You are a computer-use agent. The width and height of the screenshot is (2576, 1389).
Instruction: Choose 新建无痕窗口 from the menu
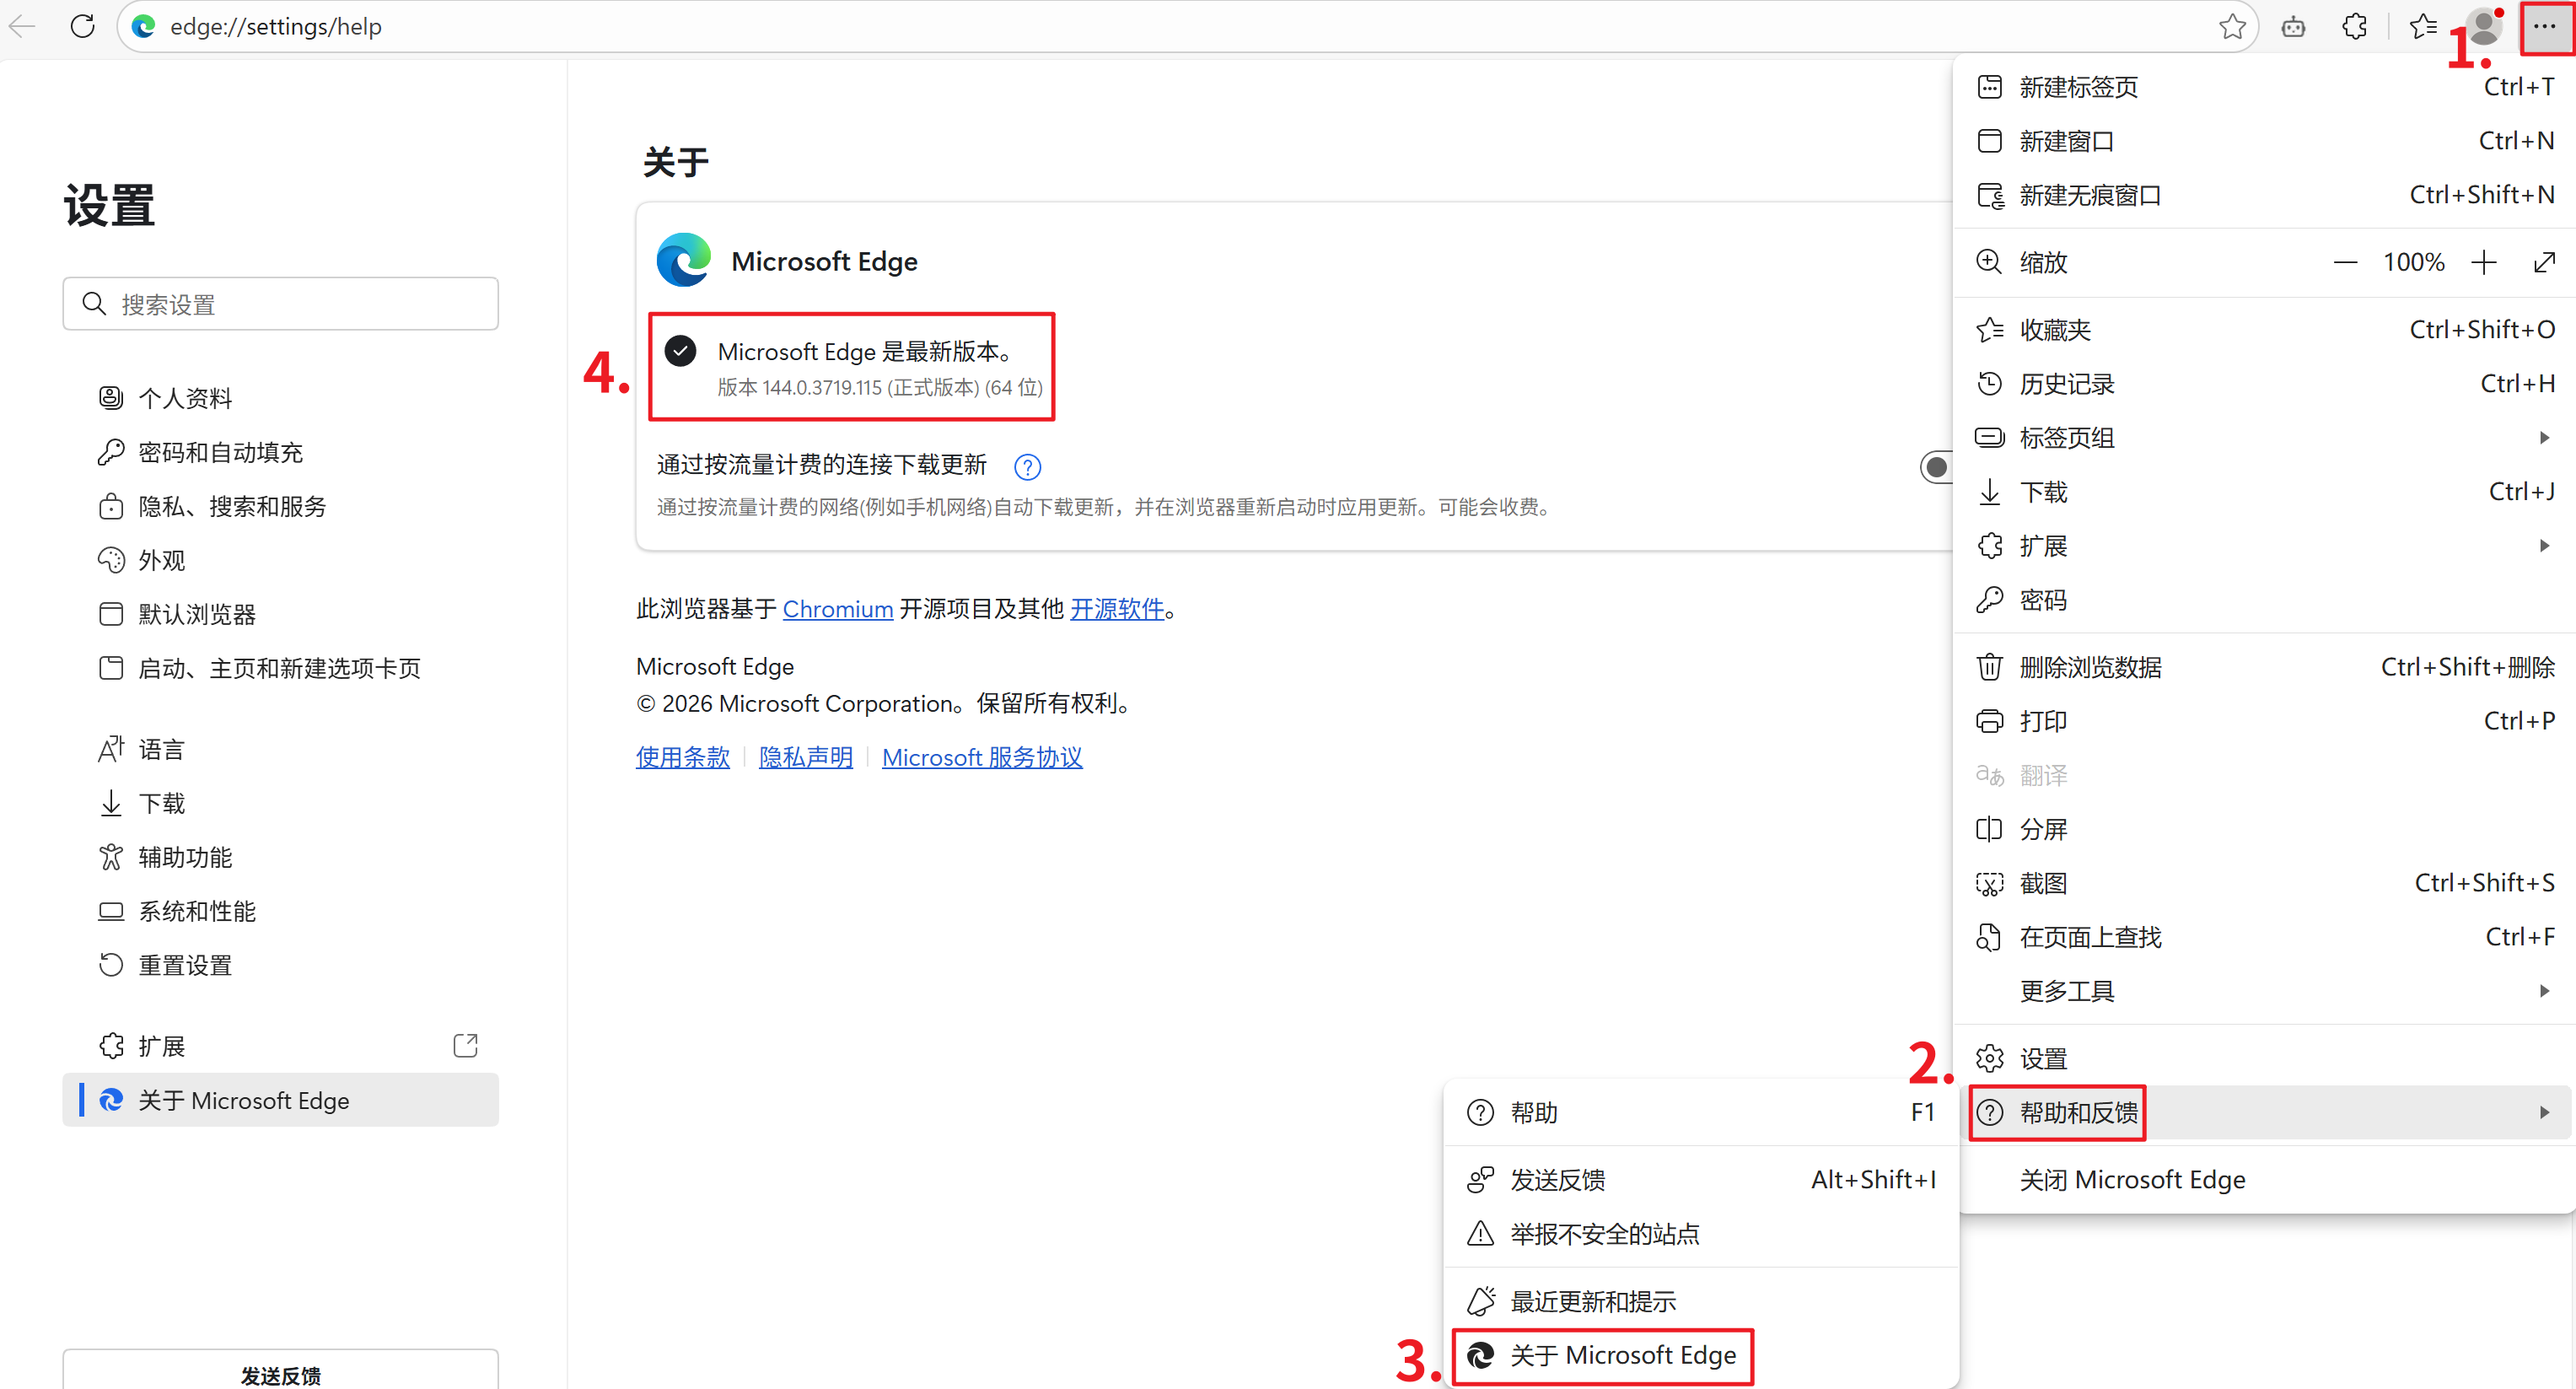[2089, 195]
